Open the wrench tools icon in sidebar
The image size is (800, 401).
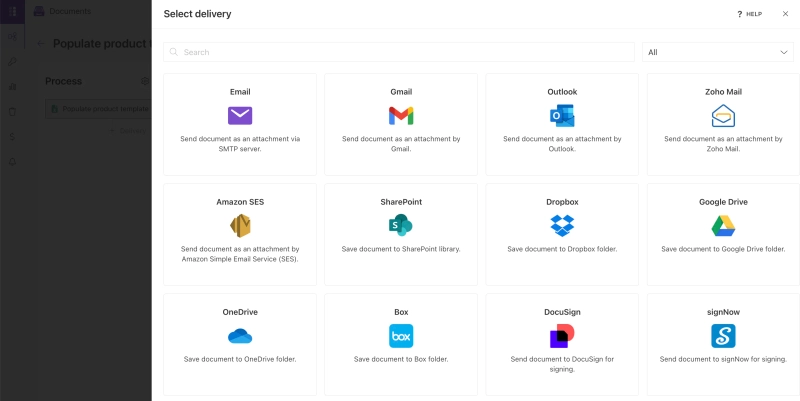click(x=12, y=62)
